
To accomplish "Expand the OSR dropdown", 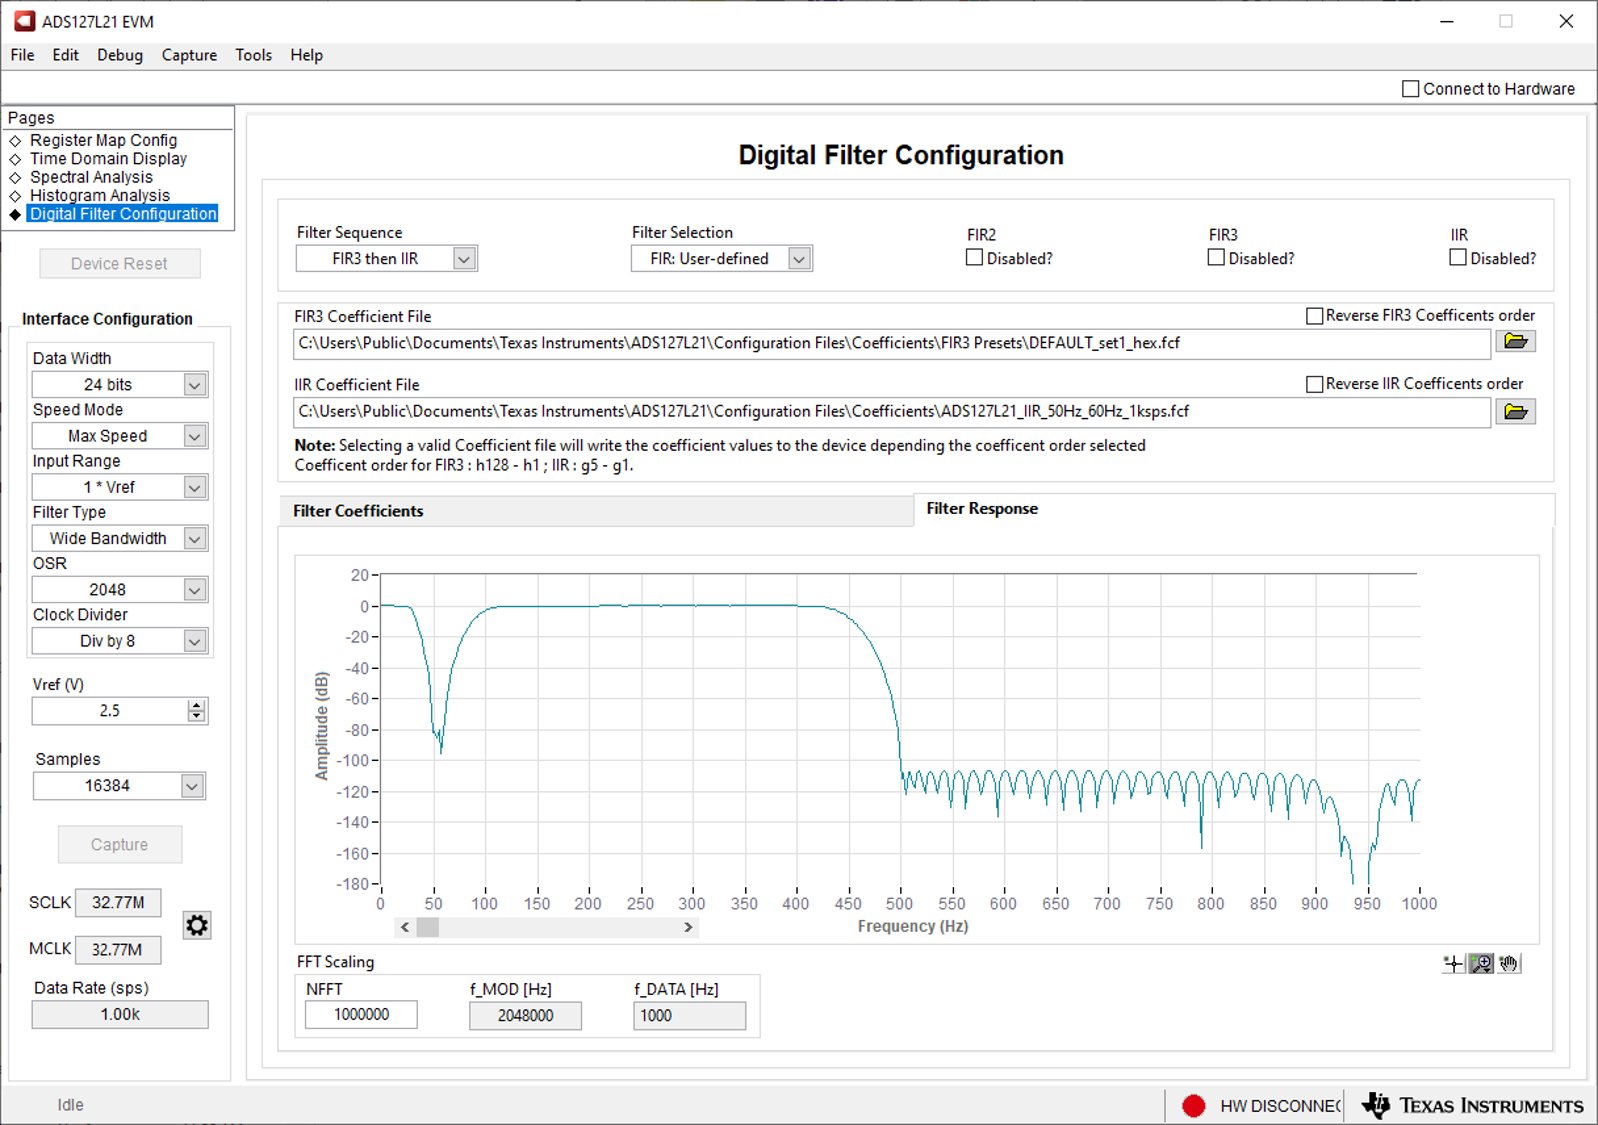I will point(195,590).
